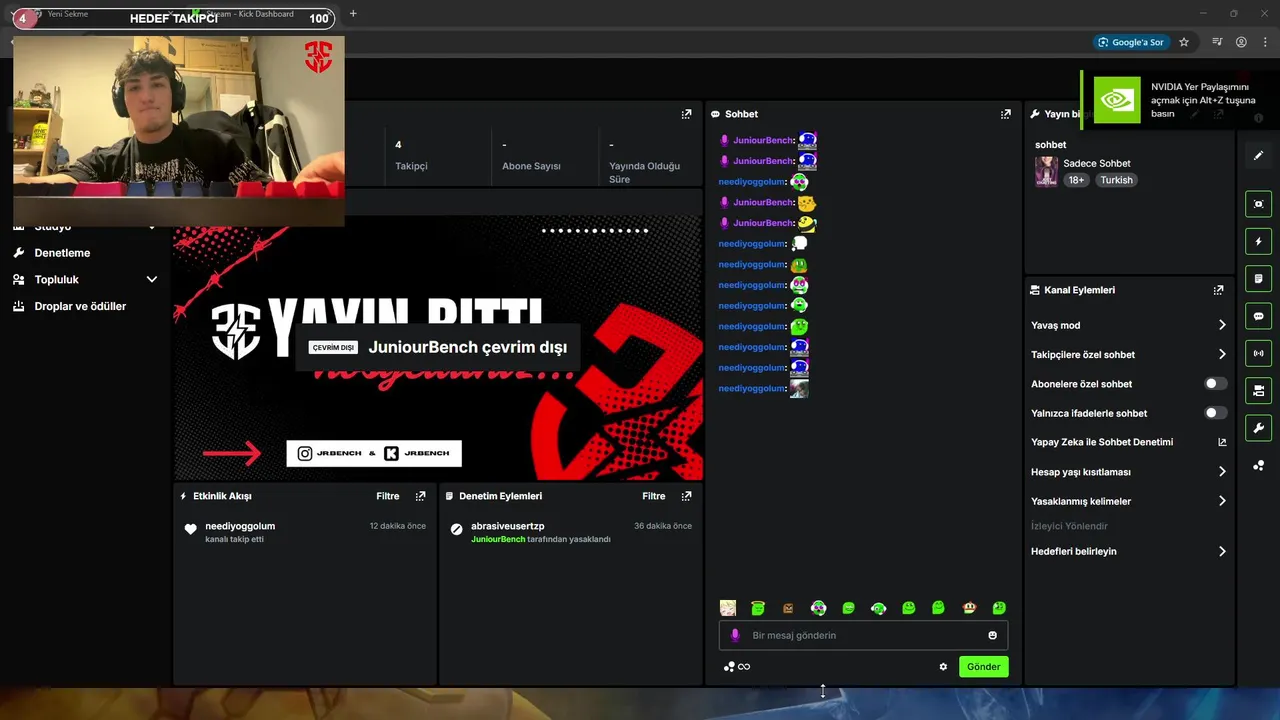Screen dimensions: 1280x720
Task: Open the browser media controls icon
Action: coord(1217,42)
